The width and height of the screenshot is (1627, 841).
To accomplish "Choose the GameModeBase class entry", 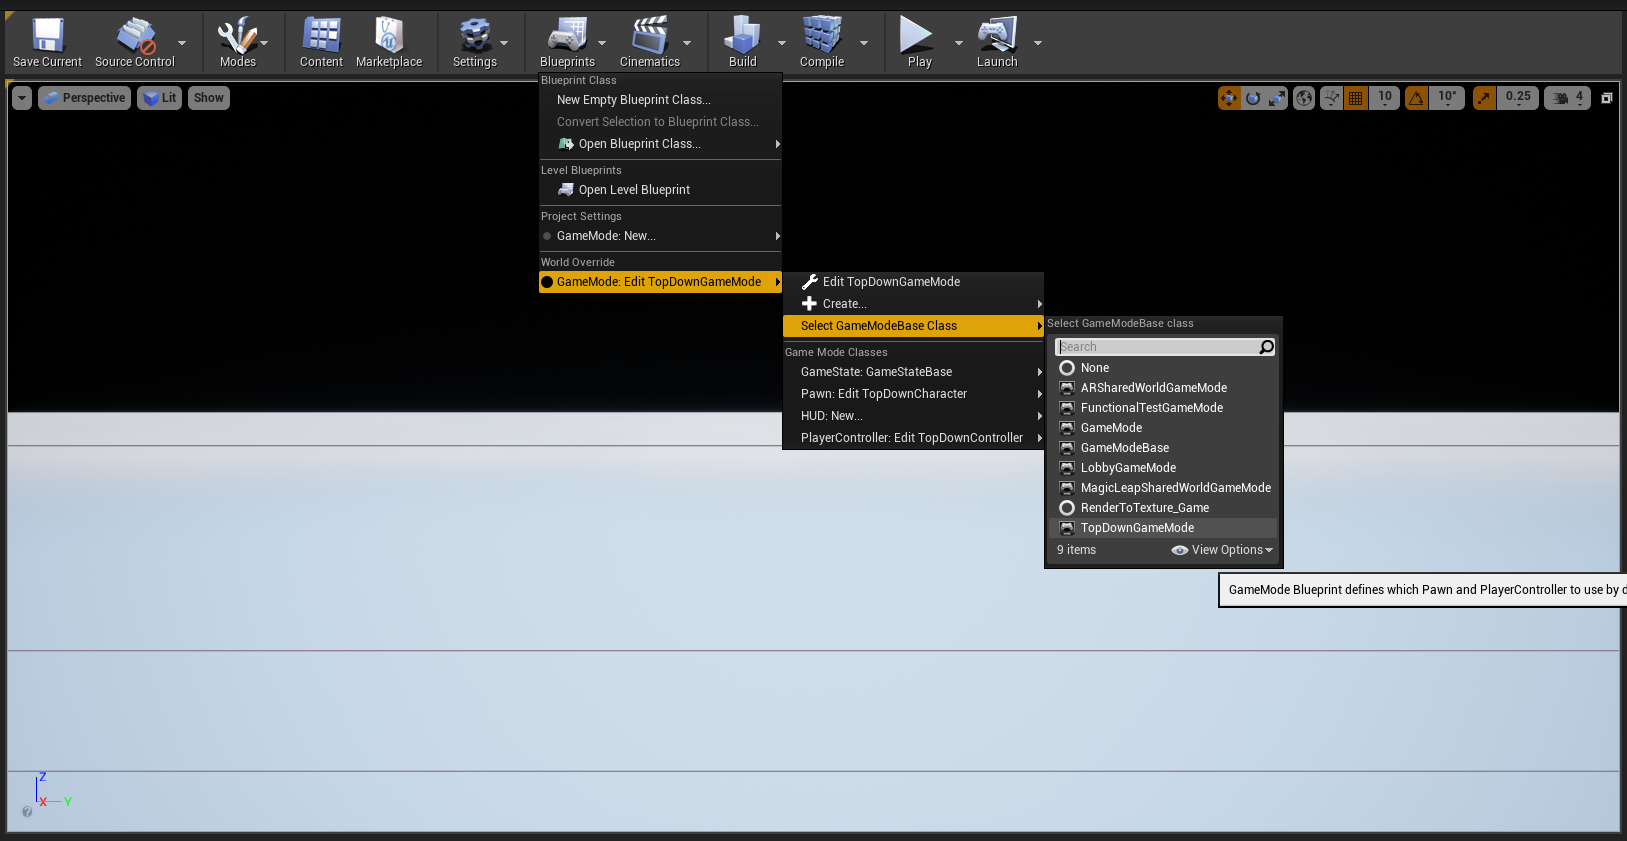I will (x=1163, y=448).
